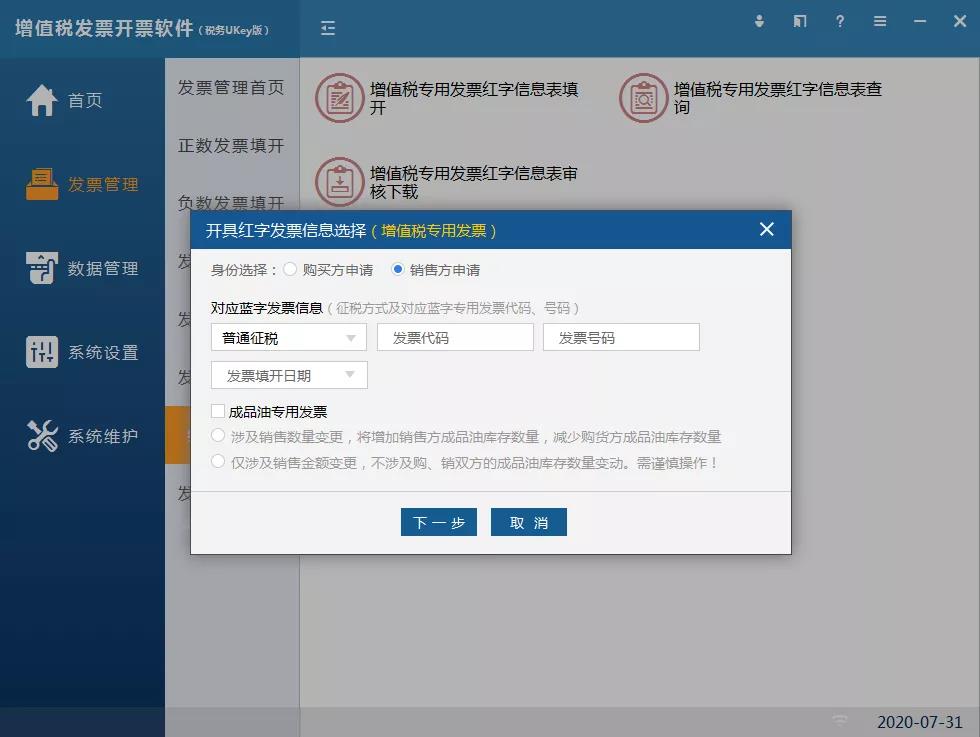点击下一步按钮
Viewport: 980px width, 737px height.
tap(438, 521)
